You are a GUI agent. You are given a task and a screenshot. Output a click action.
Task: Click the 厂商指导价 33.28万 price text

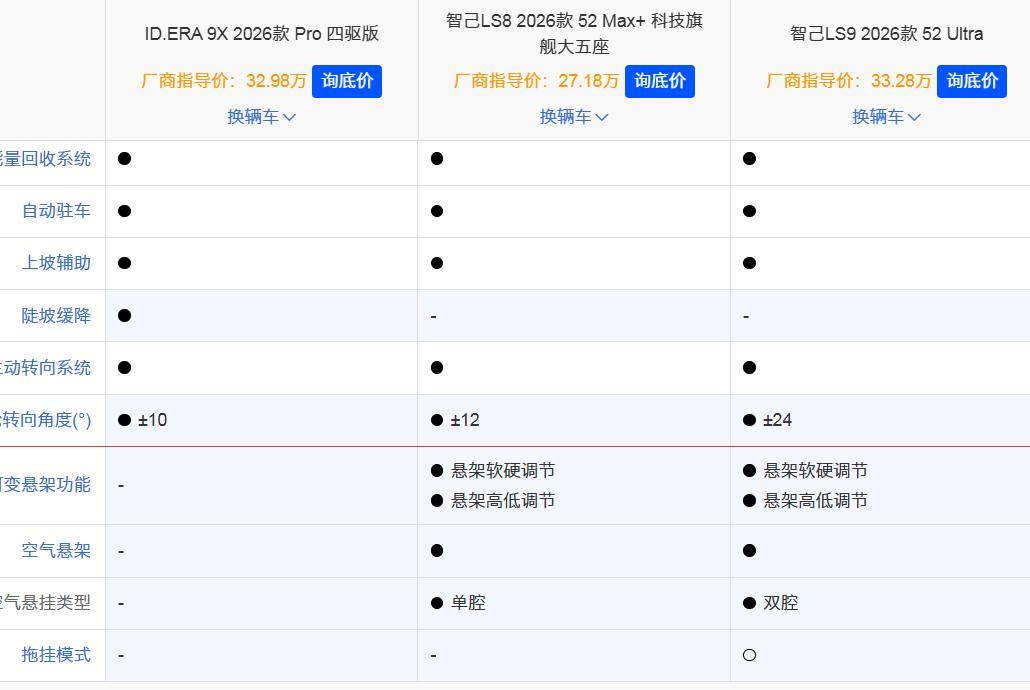coord(849,81)
